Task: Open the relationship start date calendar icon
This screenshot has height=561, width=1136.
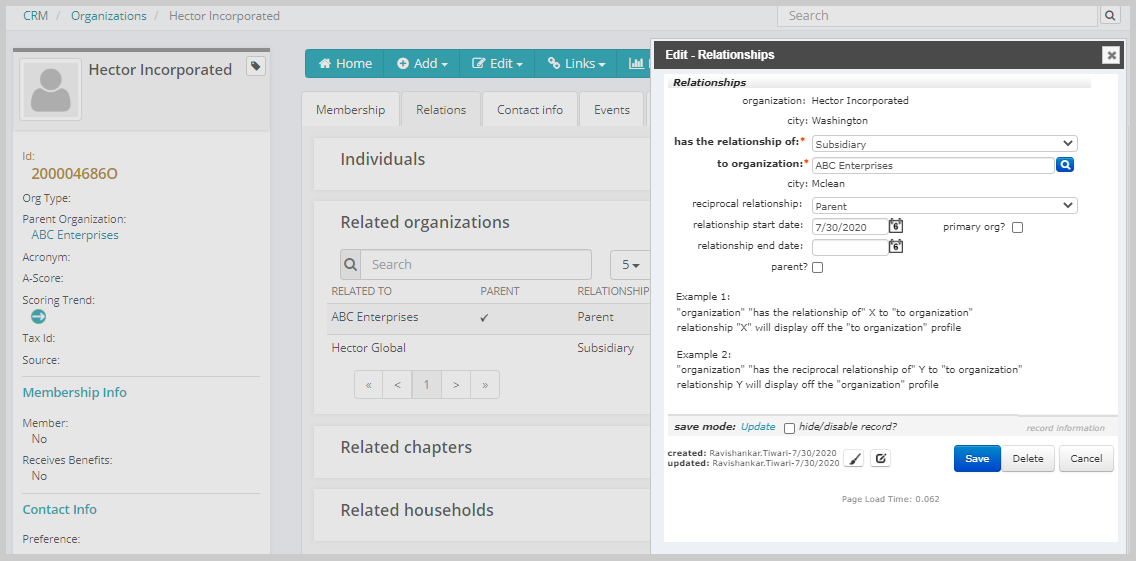Action: (895, 226)
